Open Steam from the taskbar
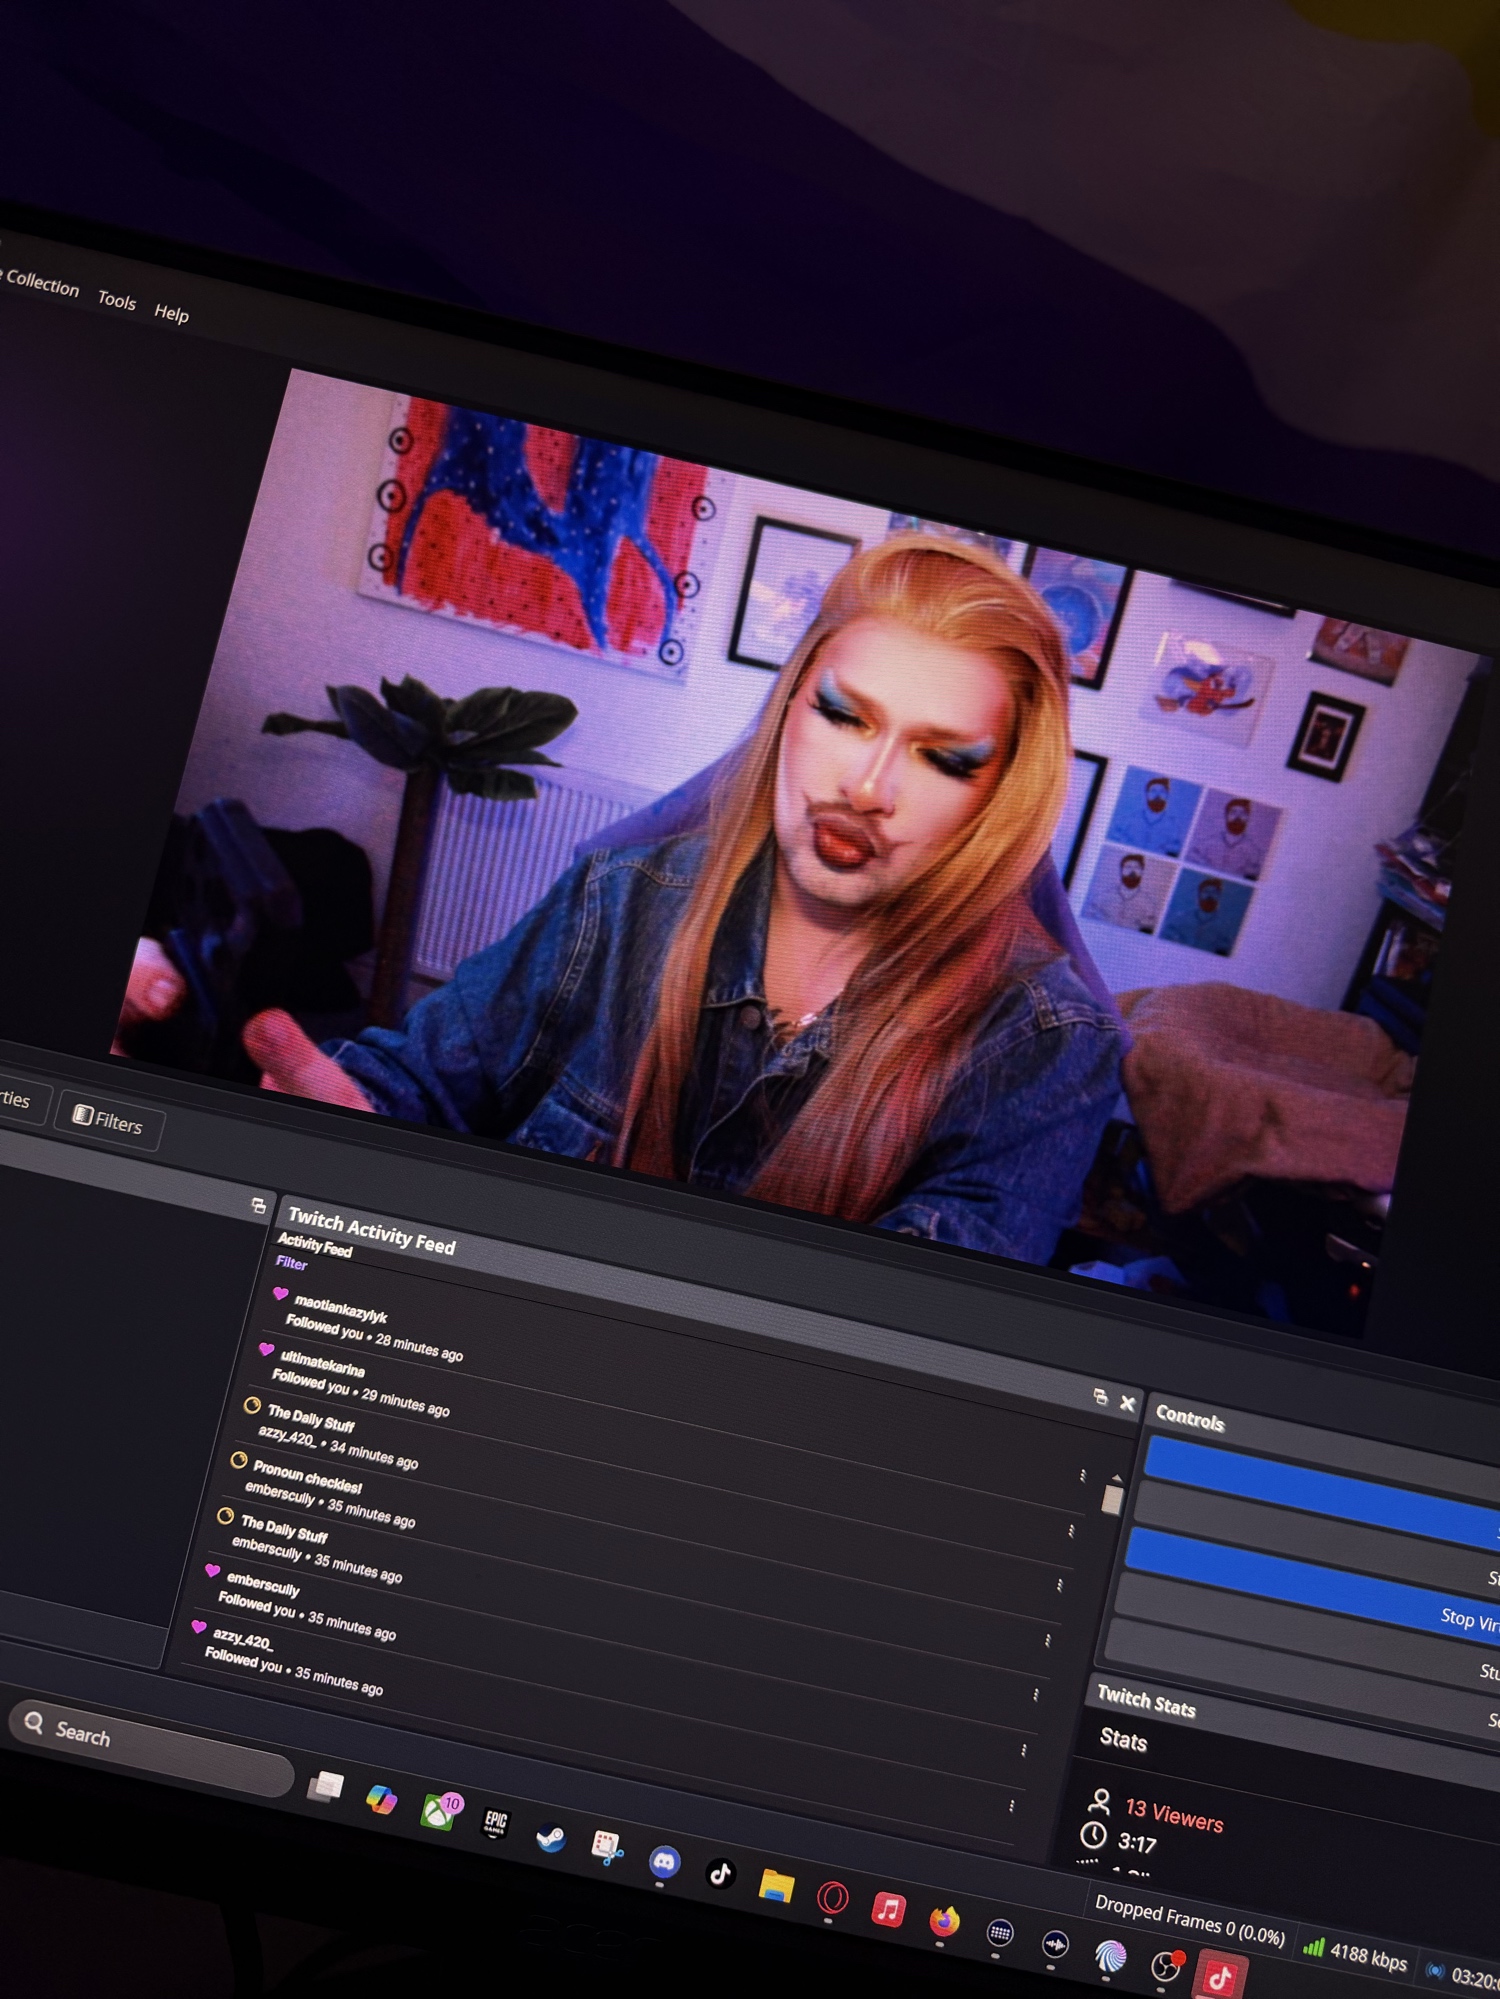This screenshot has height=1999, width=1500. point(550,1838)
